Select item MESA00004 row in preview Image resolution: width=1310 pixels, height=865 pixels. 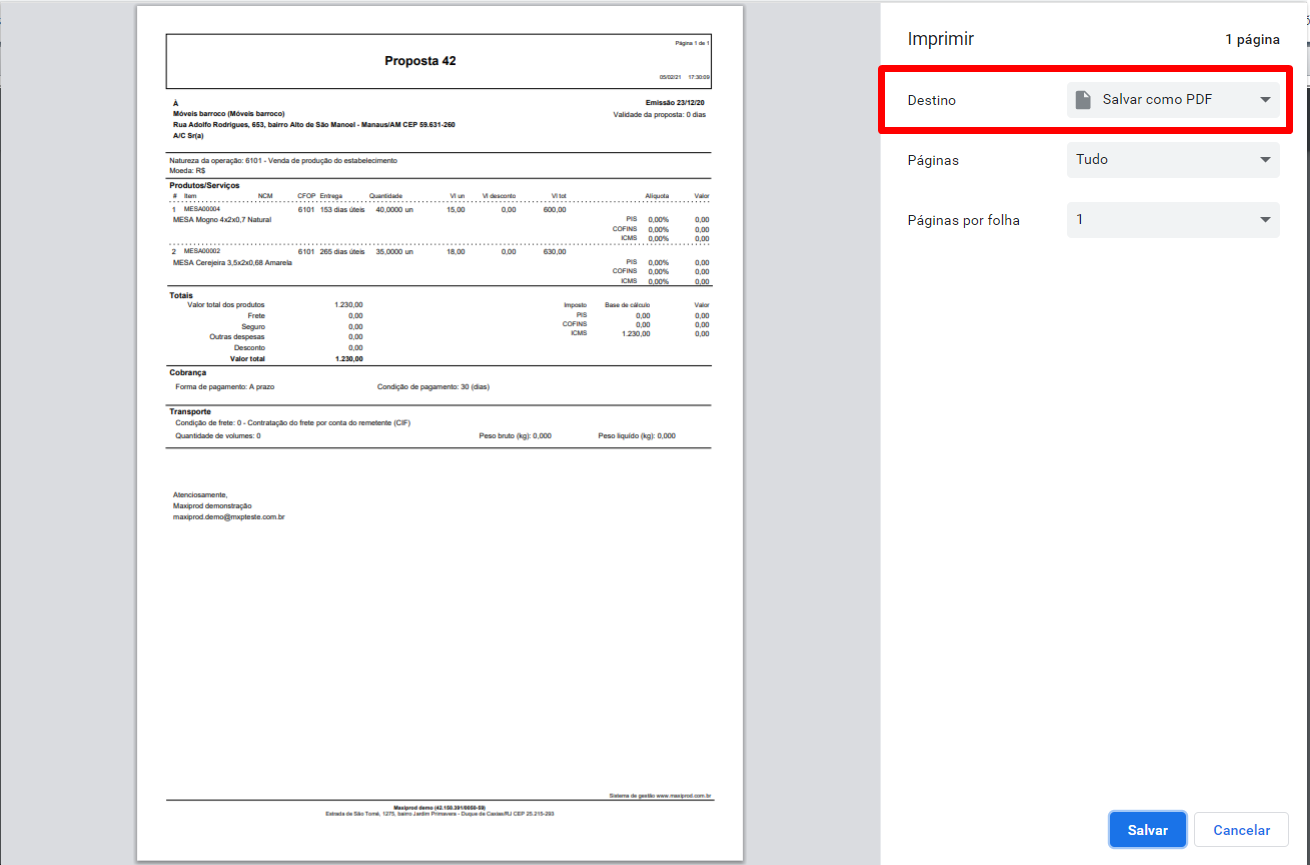(440, 210)
